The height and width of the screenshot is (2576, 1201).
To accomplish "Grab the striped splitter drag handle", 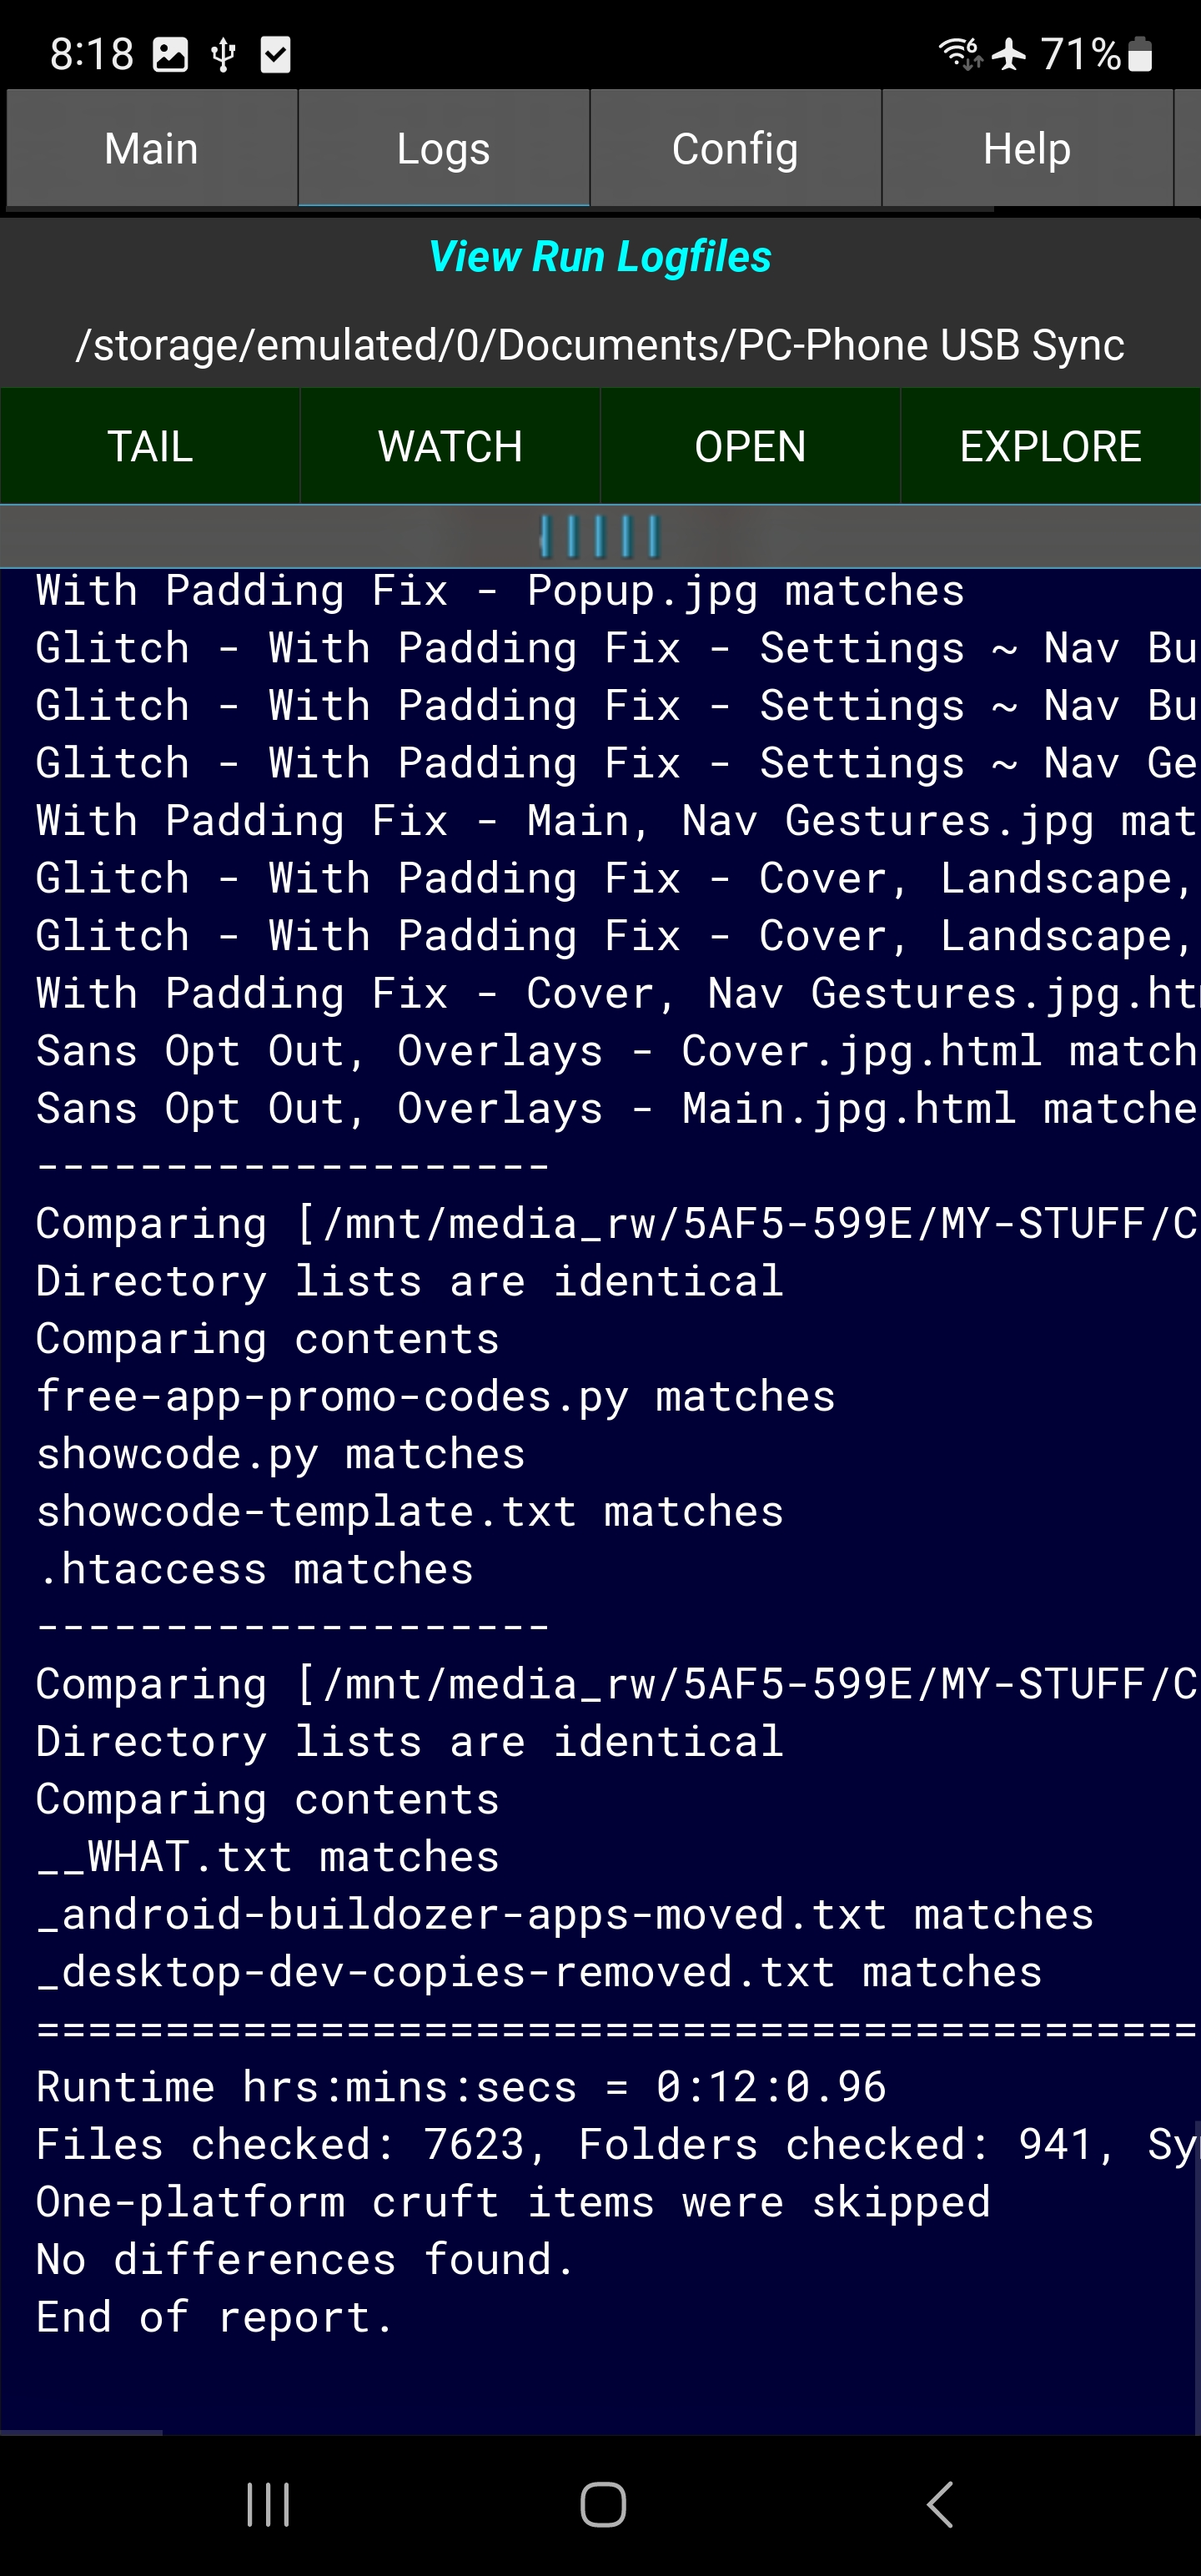I will click(600, 536).
